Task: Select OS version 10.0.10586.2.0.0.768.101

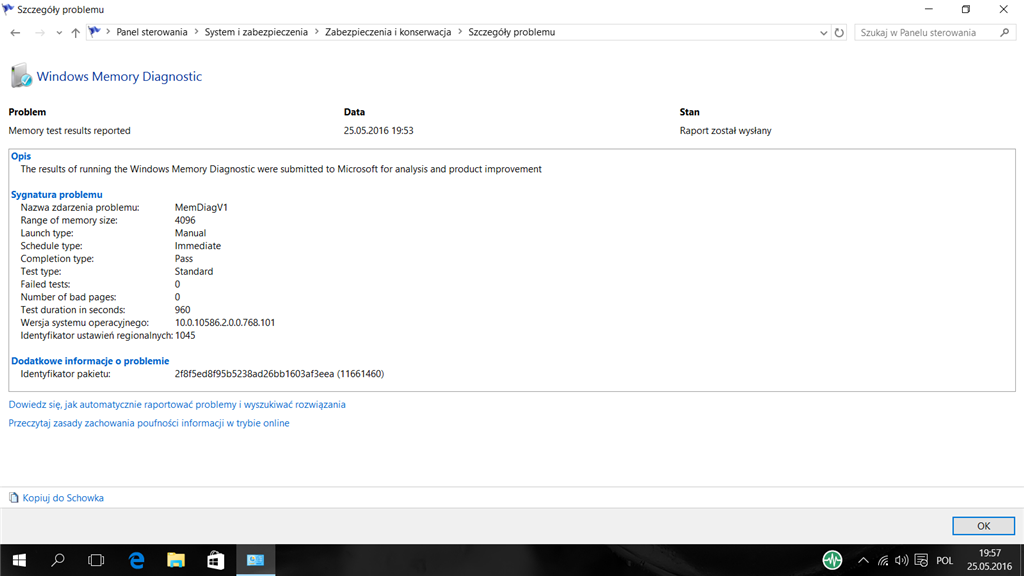Action: click(225, 323)
